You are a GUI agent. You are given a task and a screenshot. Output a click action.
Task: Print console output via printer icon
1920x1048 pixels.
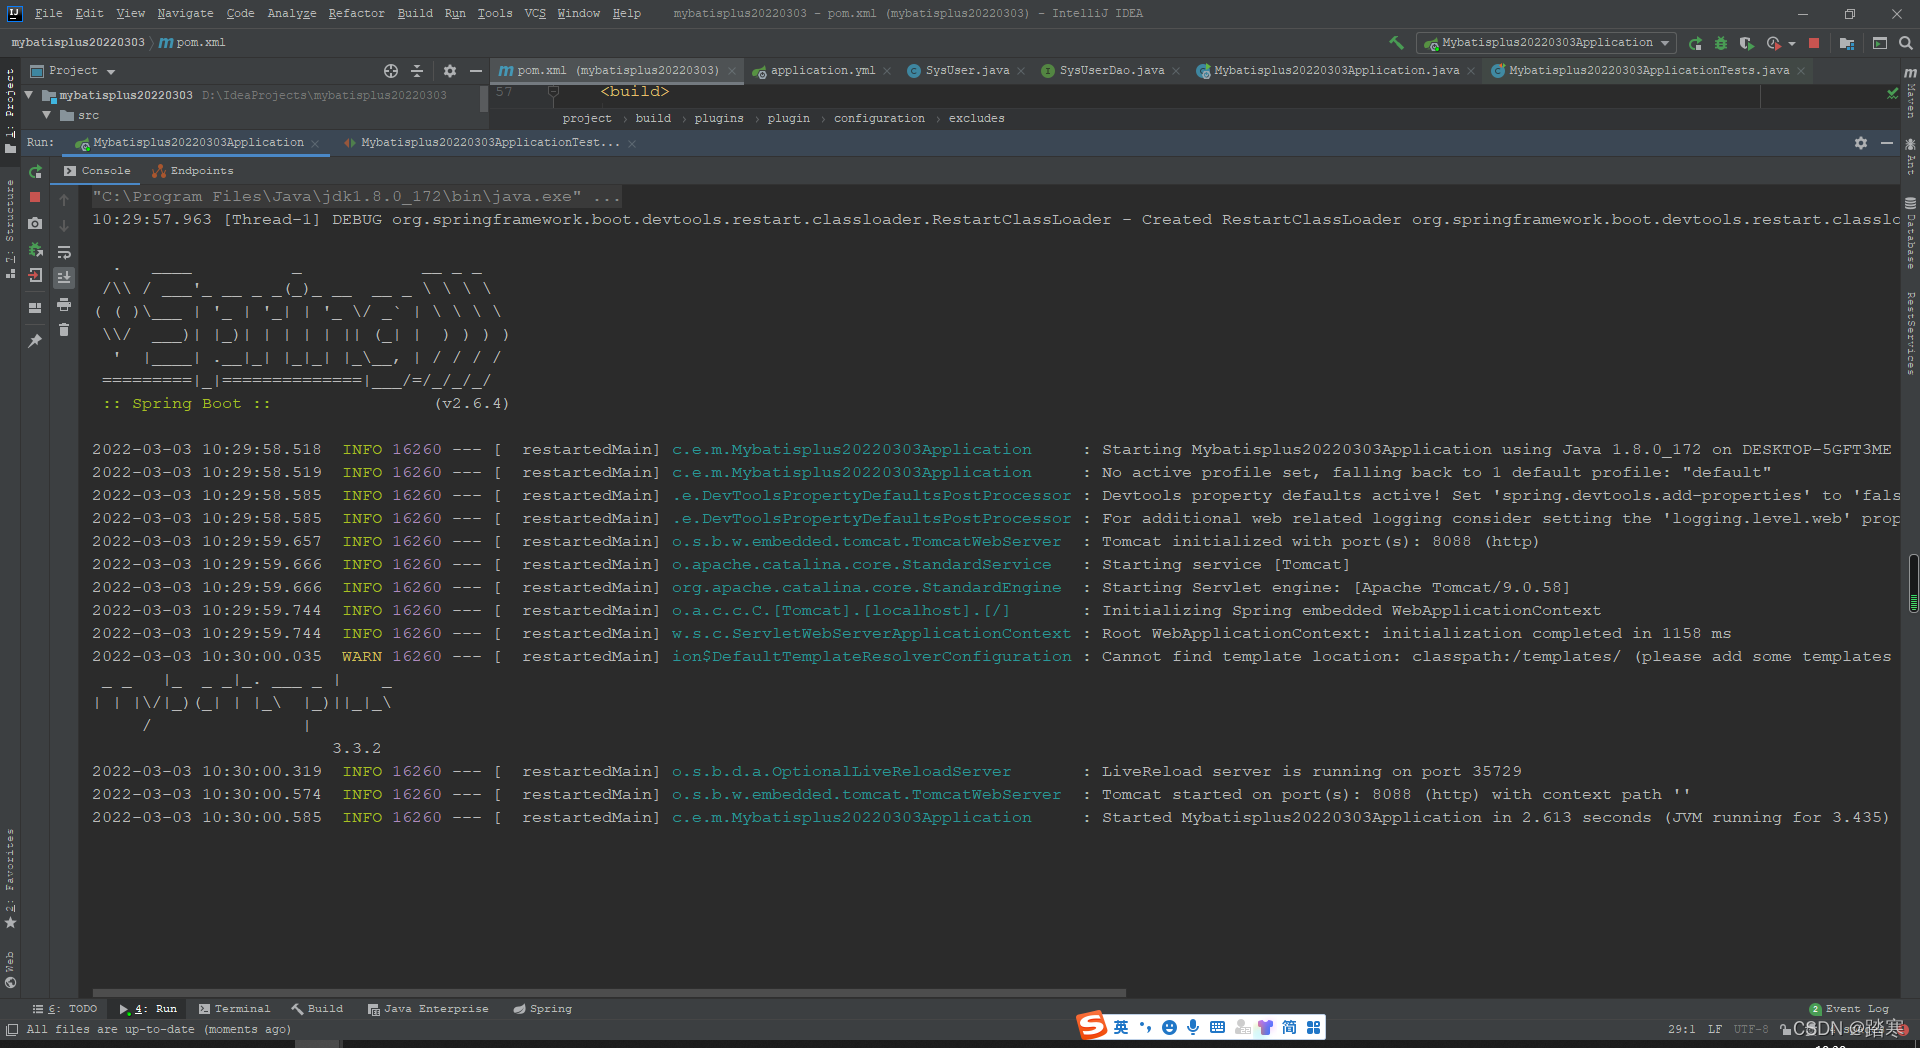[x=64, y=304]
